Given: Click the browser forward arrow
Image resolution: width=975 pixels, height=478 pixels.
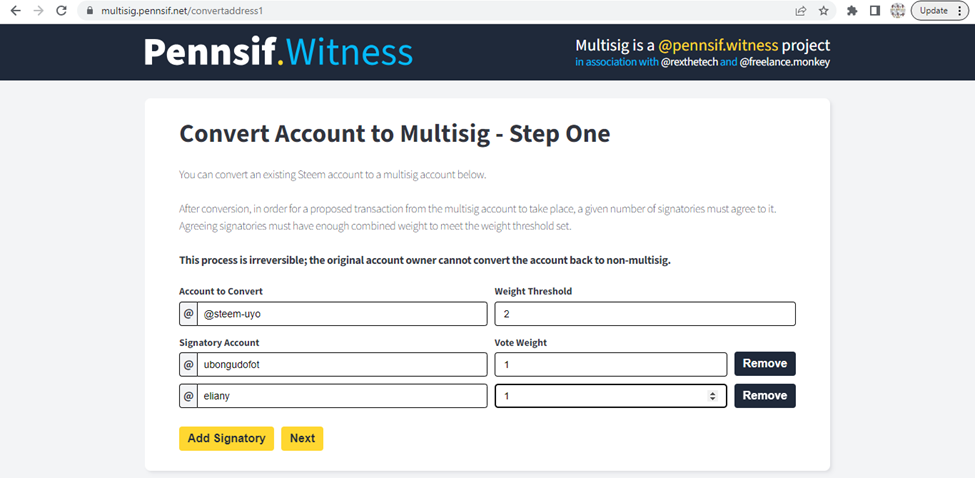Looking at the screenshot, I should pos(39,11).
